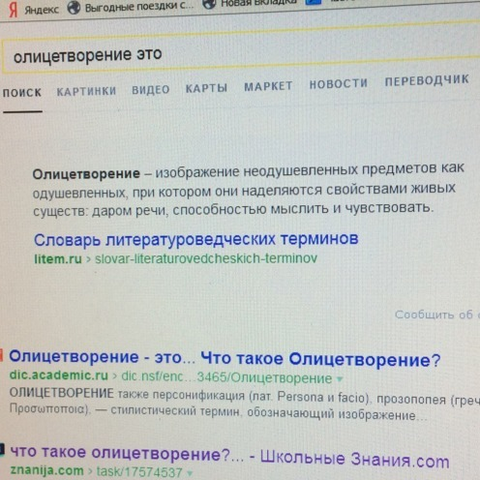Open Словарь литературоведческих терминов link

[196, 240]
